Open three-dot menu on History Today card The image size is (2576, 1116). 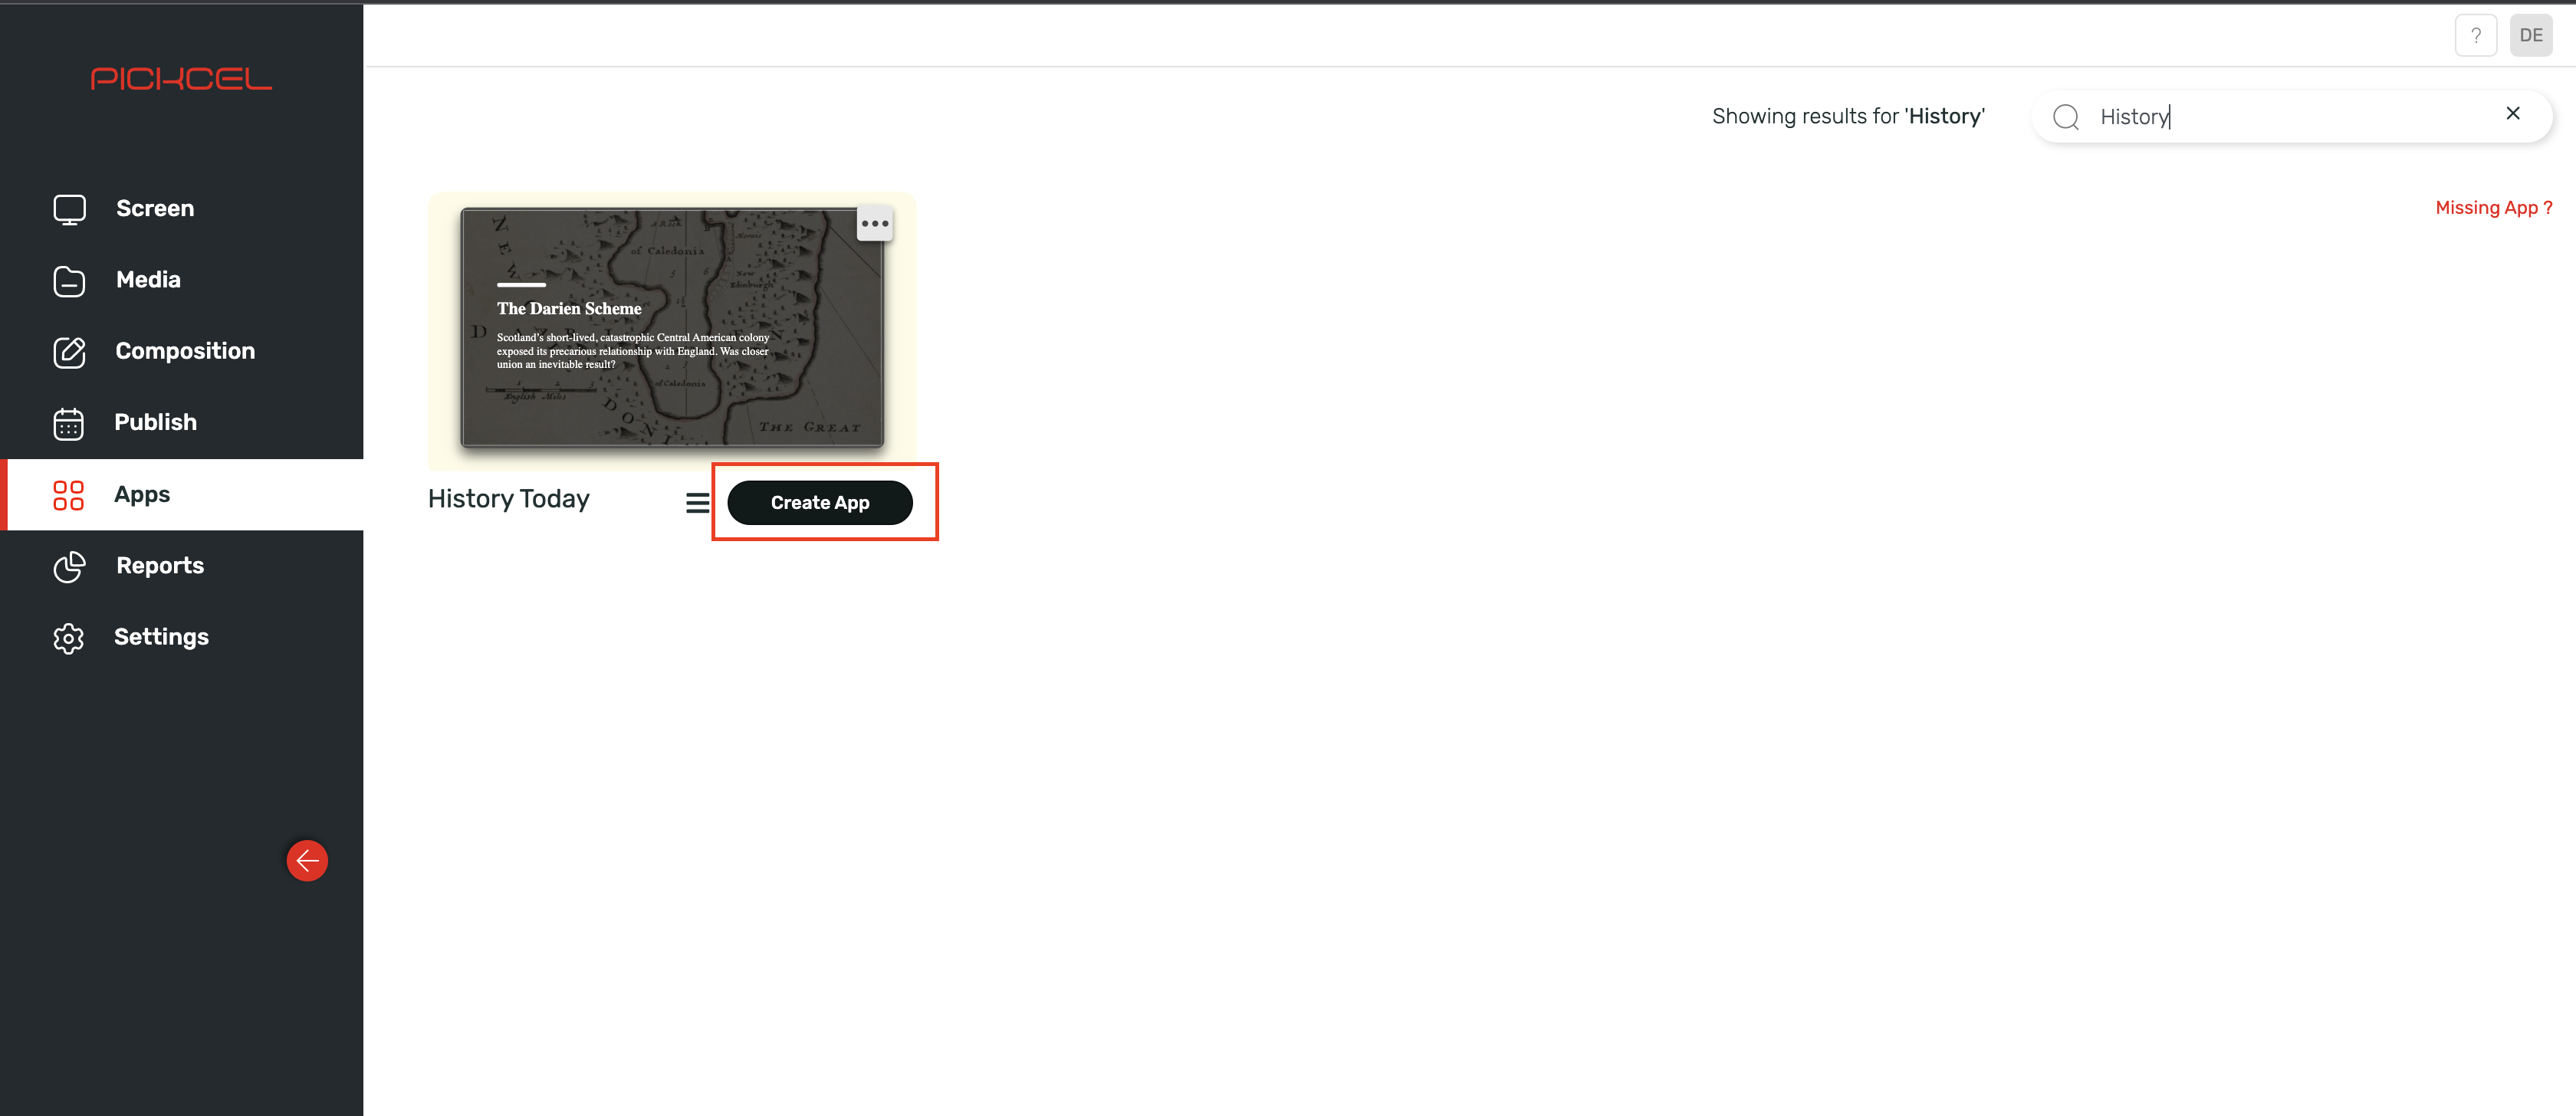pos(875,223)
